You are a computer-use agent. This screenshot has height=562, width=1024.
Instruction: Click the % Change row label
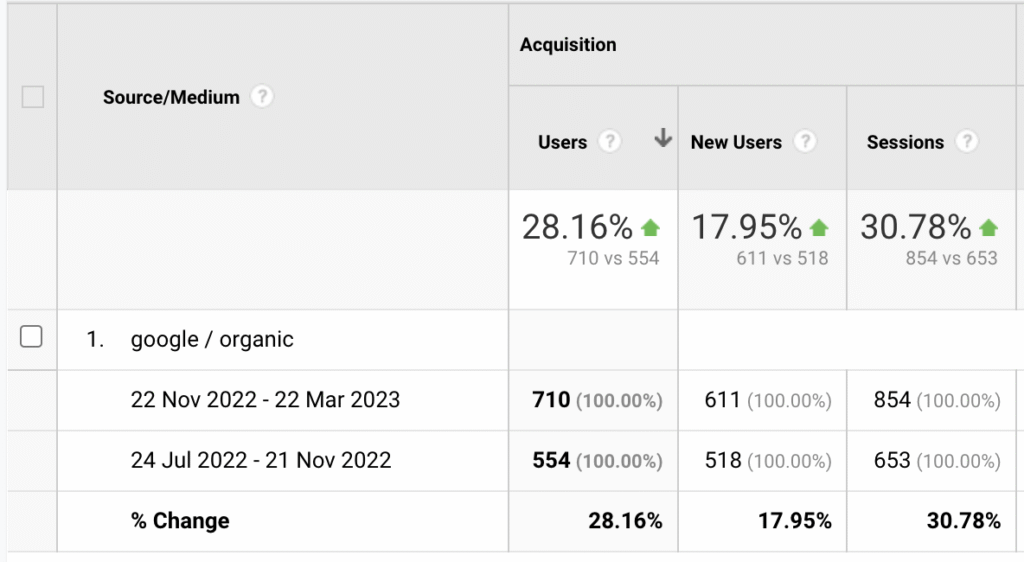click(180, 521)
